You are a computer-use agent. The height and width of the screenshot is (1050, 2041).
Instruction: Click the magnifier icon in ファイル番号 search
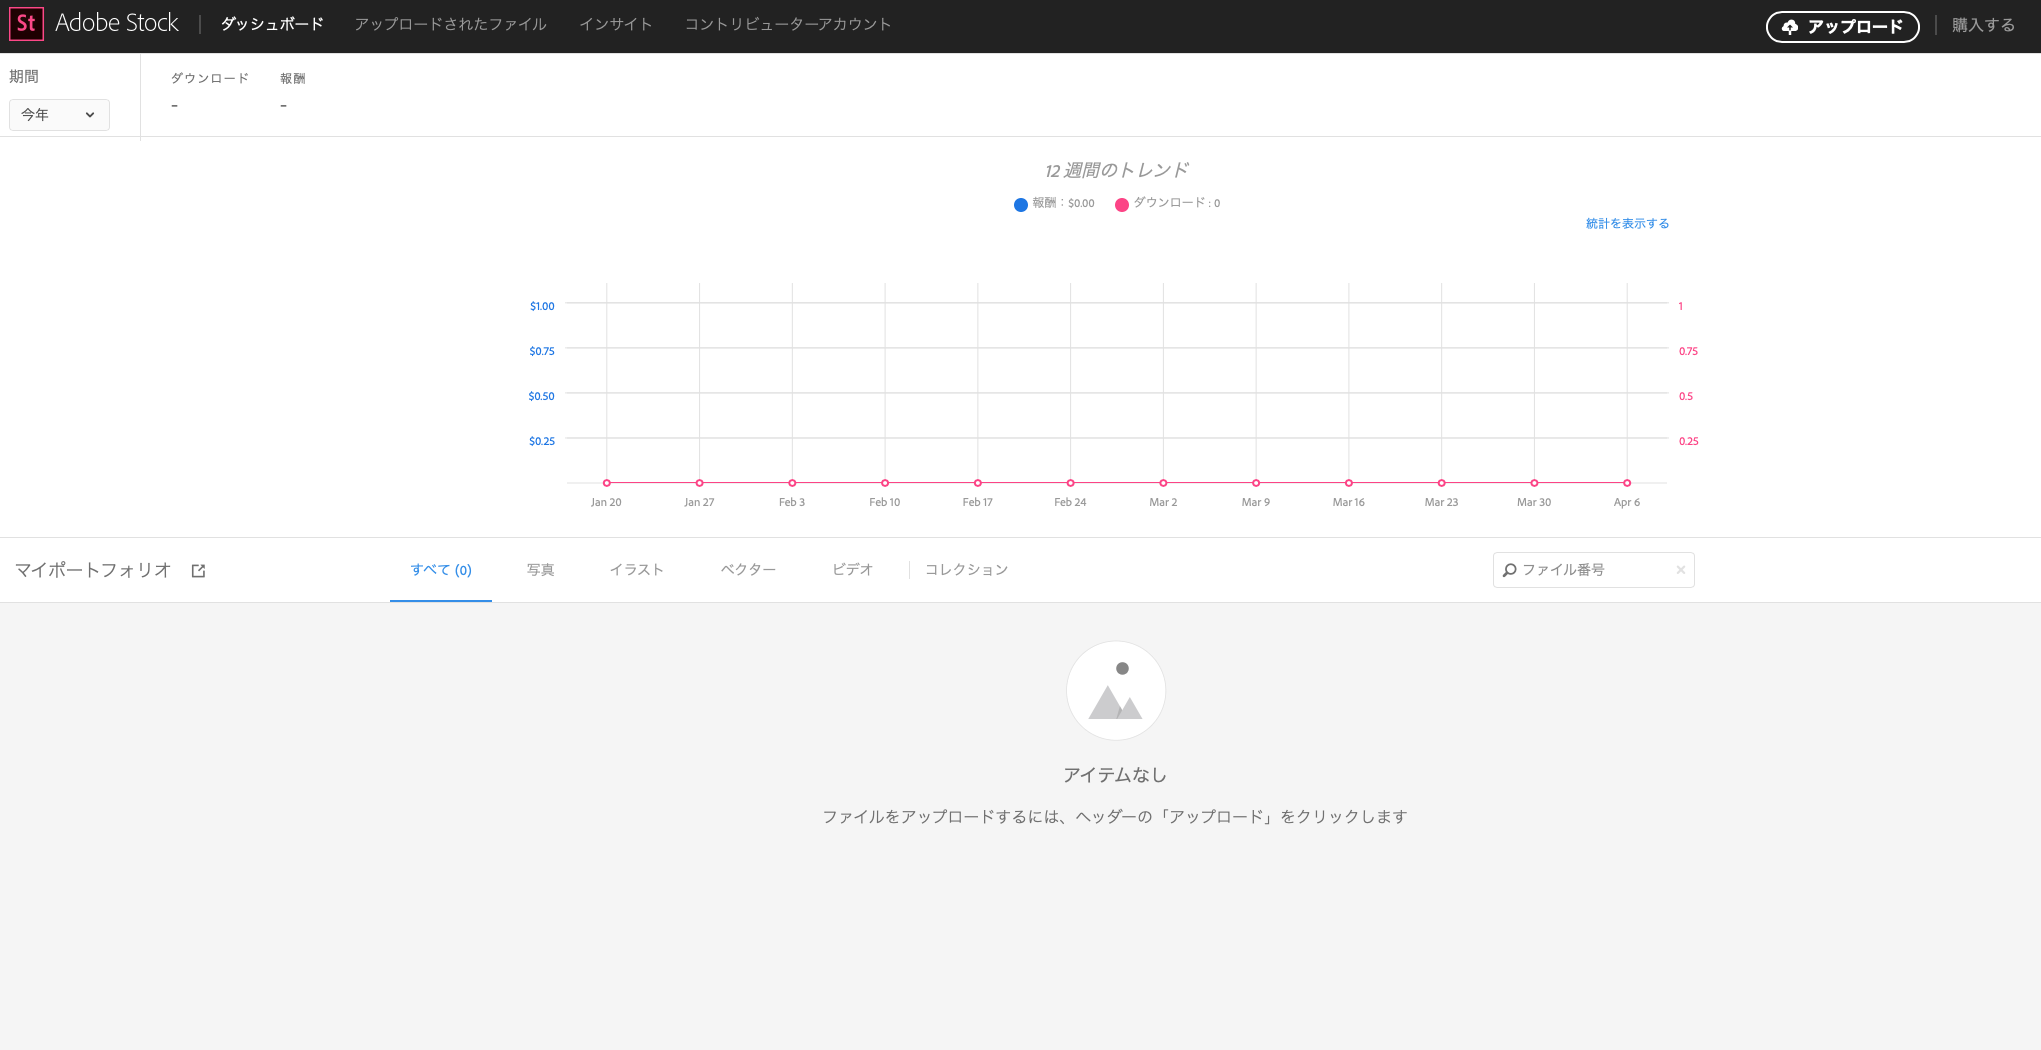1509,570
